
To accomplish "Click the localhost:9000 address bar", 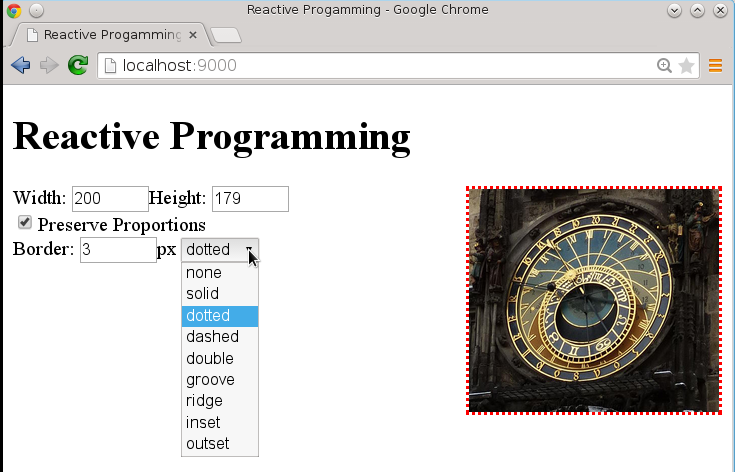I will click(x=398, y=66).
